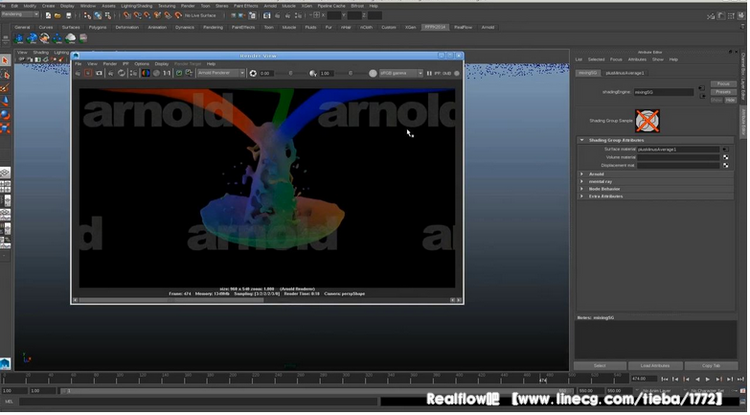Switch to the Polygons shelf tab

(98, 27)
